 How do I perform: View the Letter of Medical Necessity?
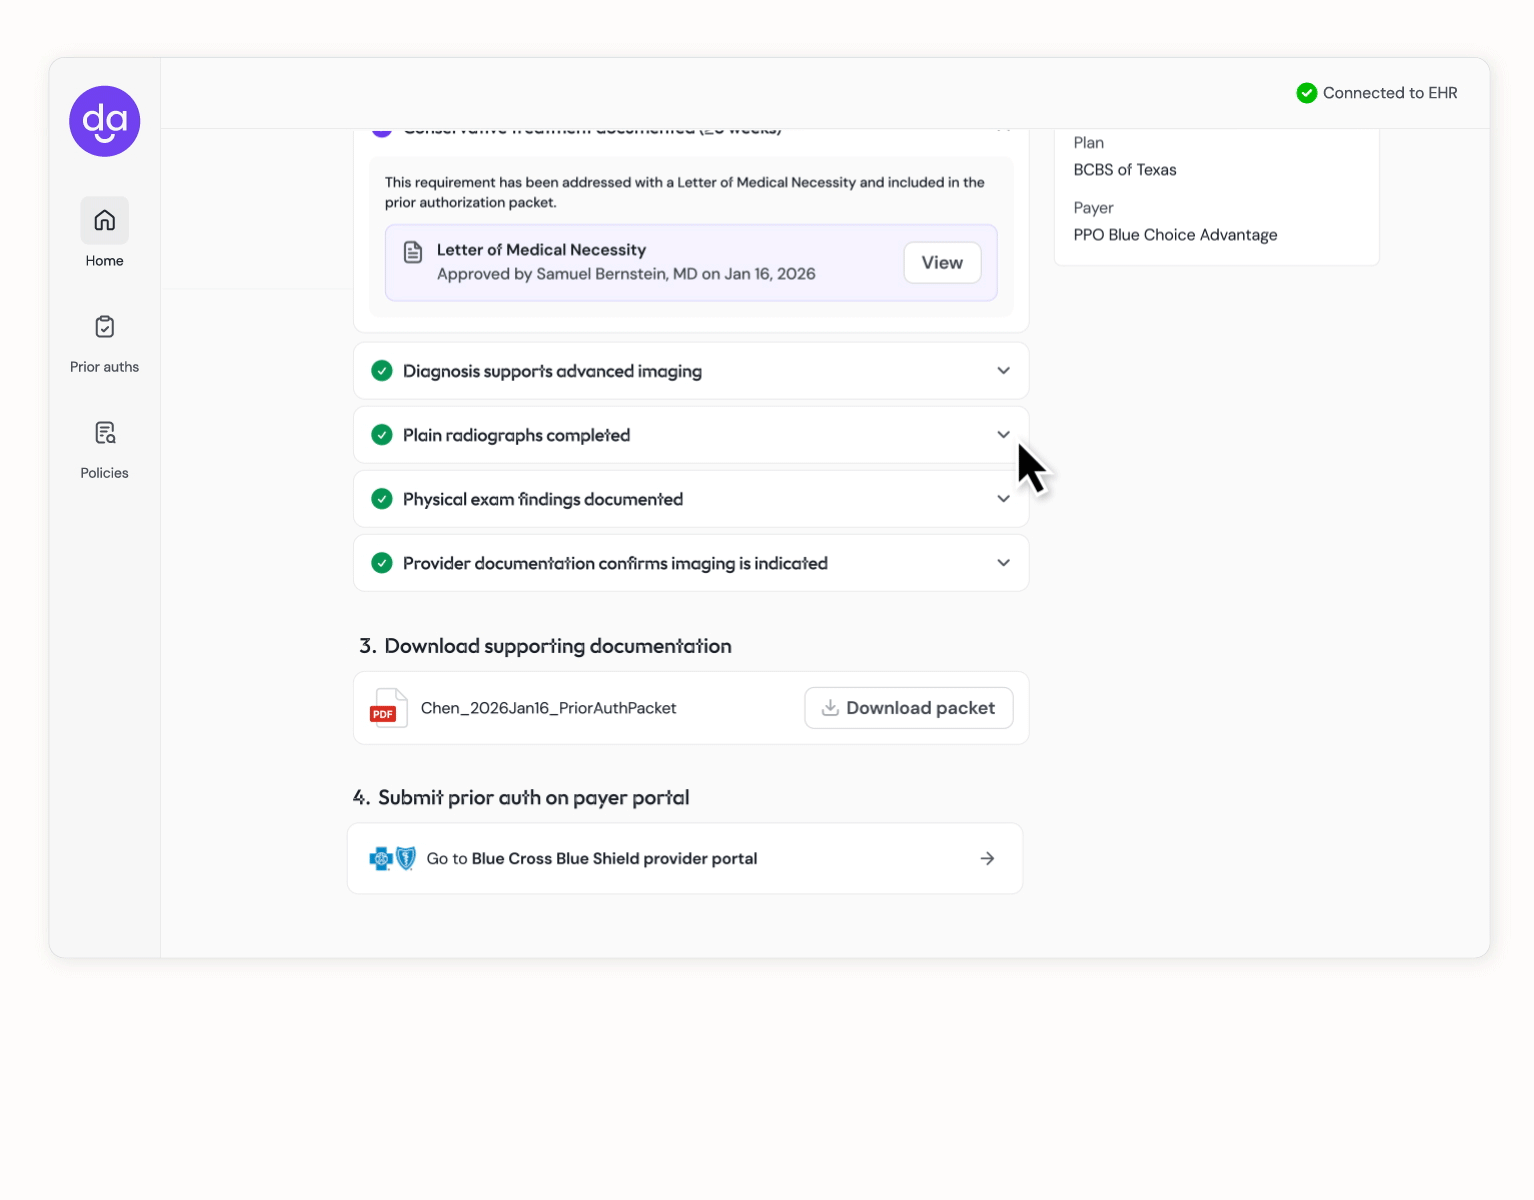942,263
